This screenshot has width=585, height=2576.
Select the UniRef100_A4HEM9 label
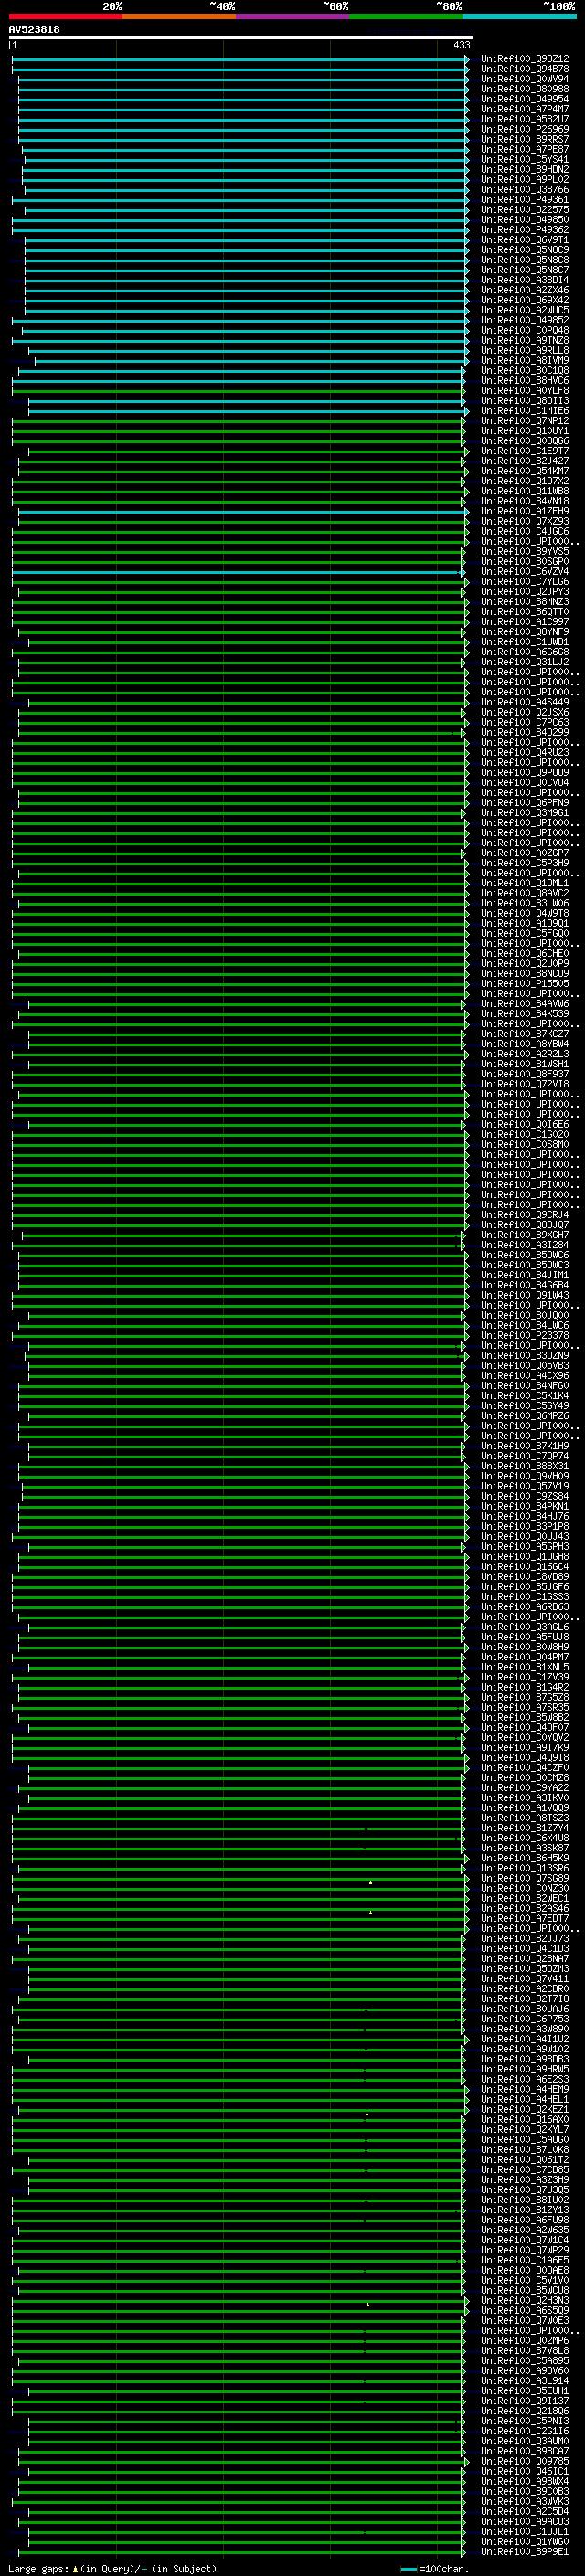525,2089
